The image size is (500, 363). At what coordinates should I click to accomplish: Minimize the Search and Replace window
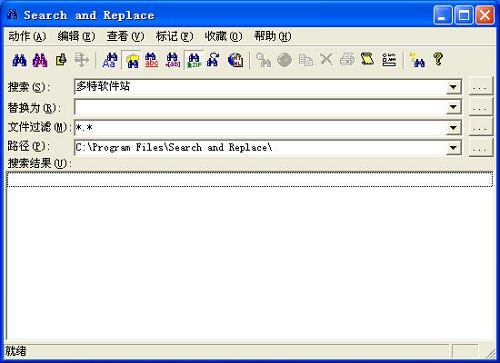pos(443,15)
